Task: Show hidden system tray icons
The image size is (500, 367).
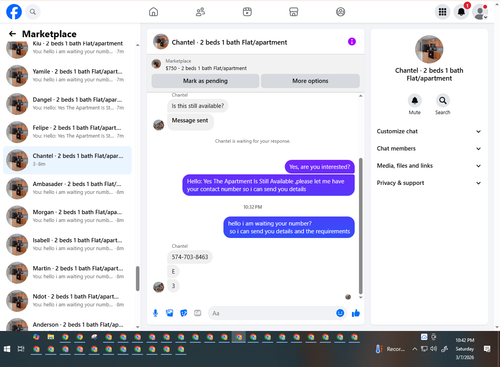Action: [x=414, y=349]
